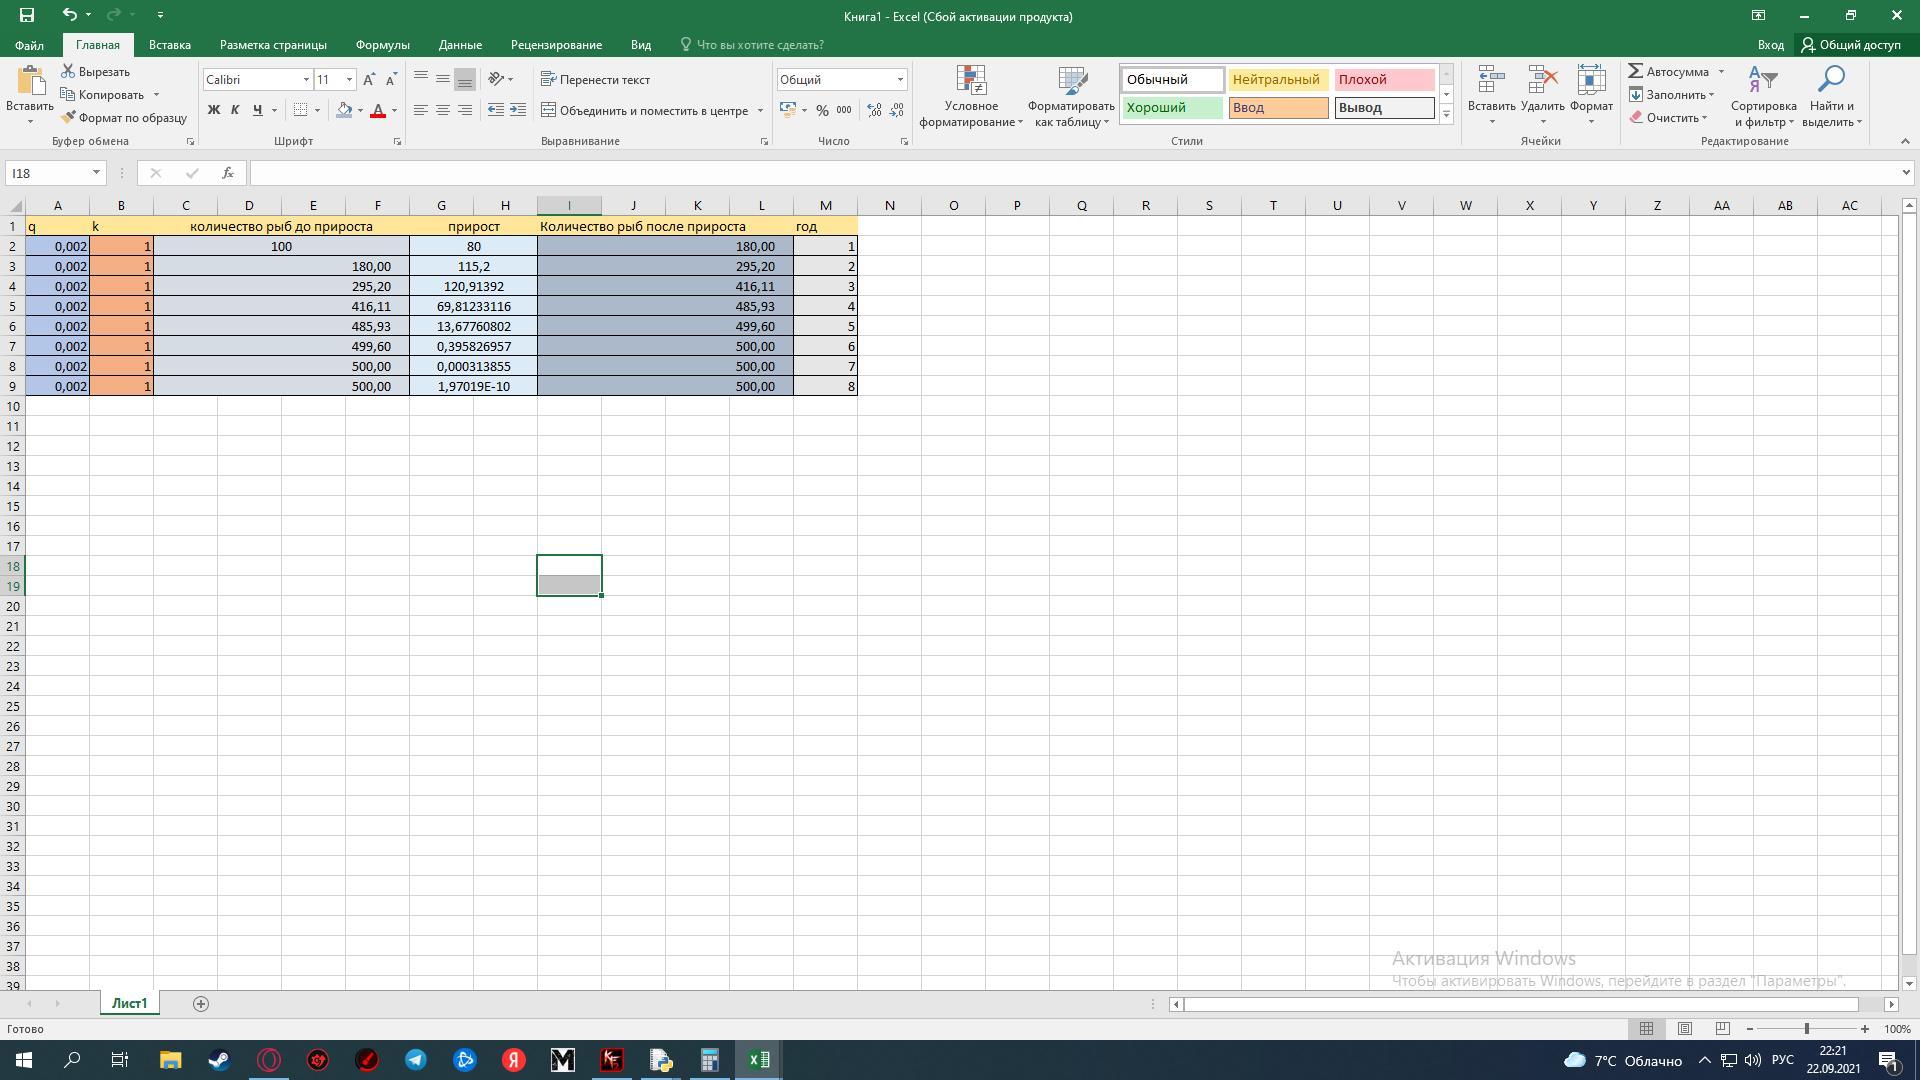Open the number format dropdown (Общий)
1920x1080 pixels.
(x=899, y=79)
